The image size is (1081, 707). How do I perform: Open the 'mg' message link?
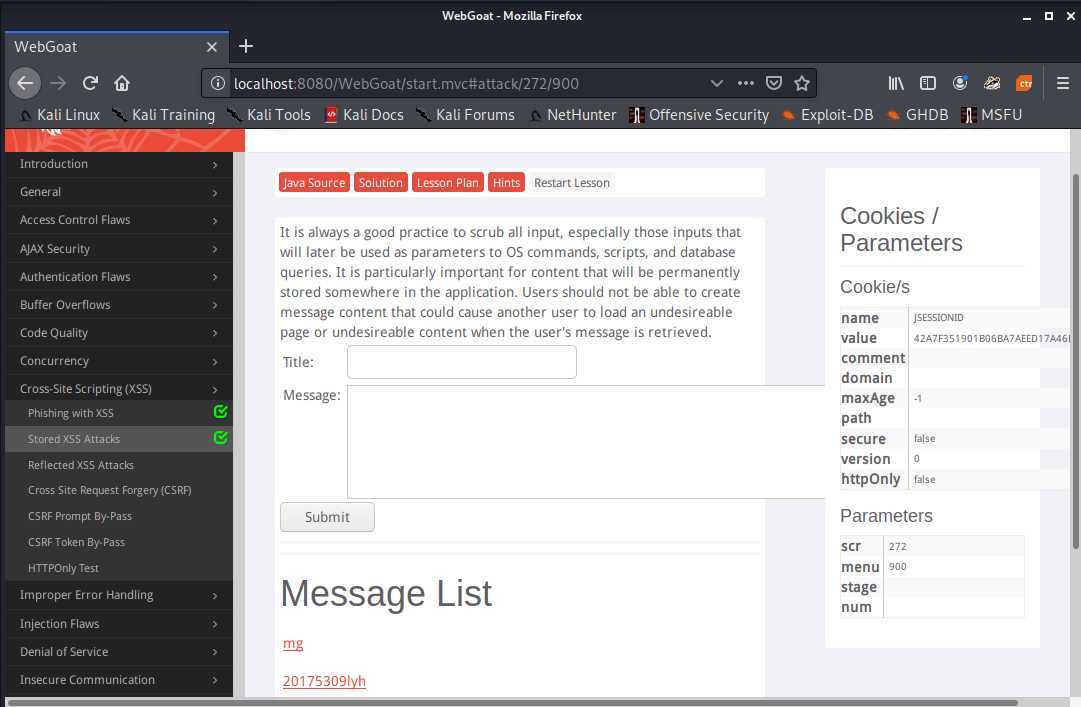(293, 644)
